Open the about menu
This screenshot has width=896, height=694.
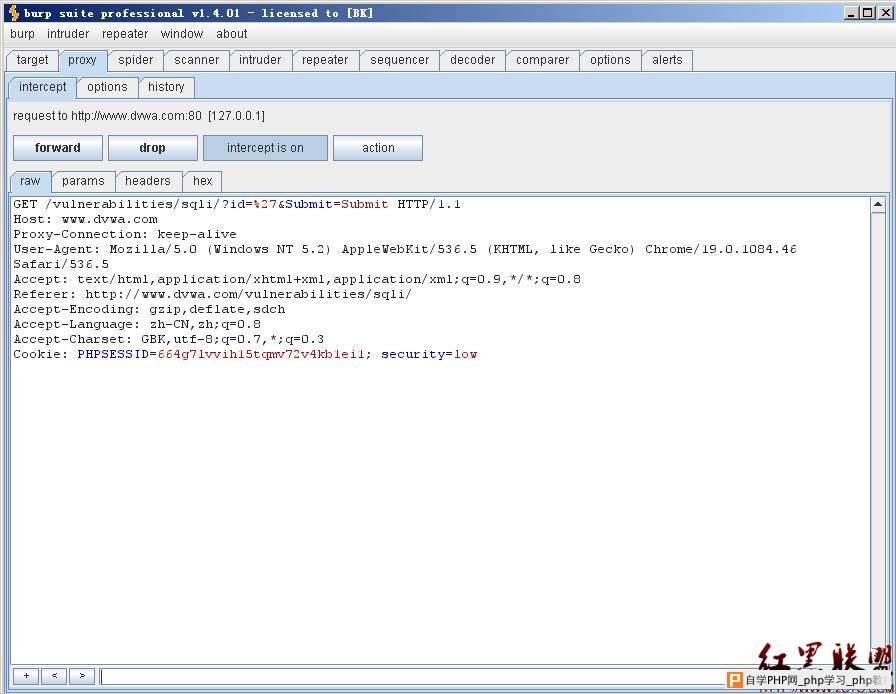[231, 34]
